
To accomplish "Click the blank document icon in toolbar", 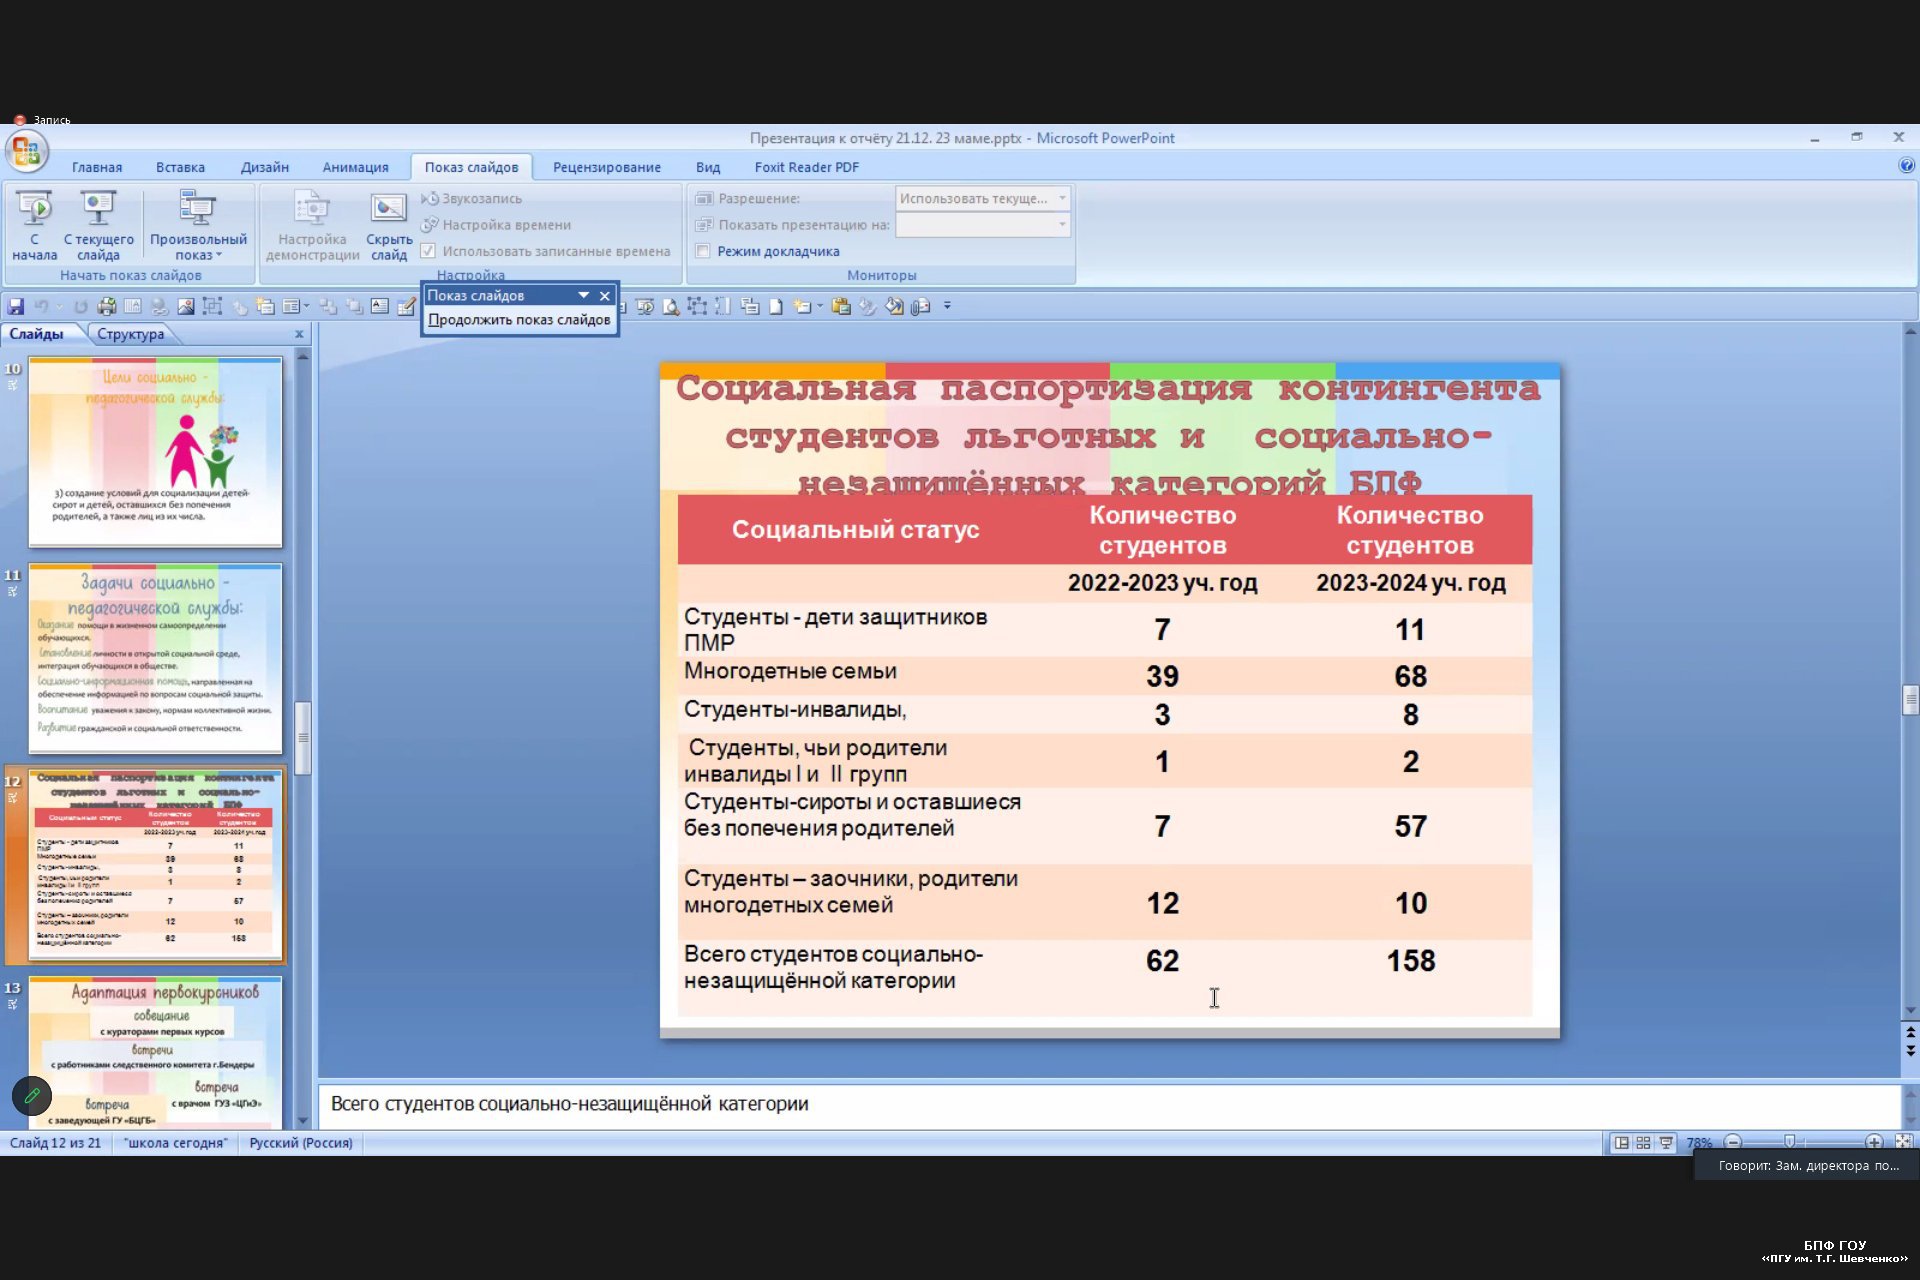I will [776, 307].
